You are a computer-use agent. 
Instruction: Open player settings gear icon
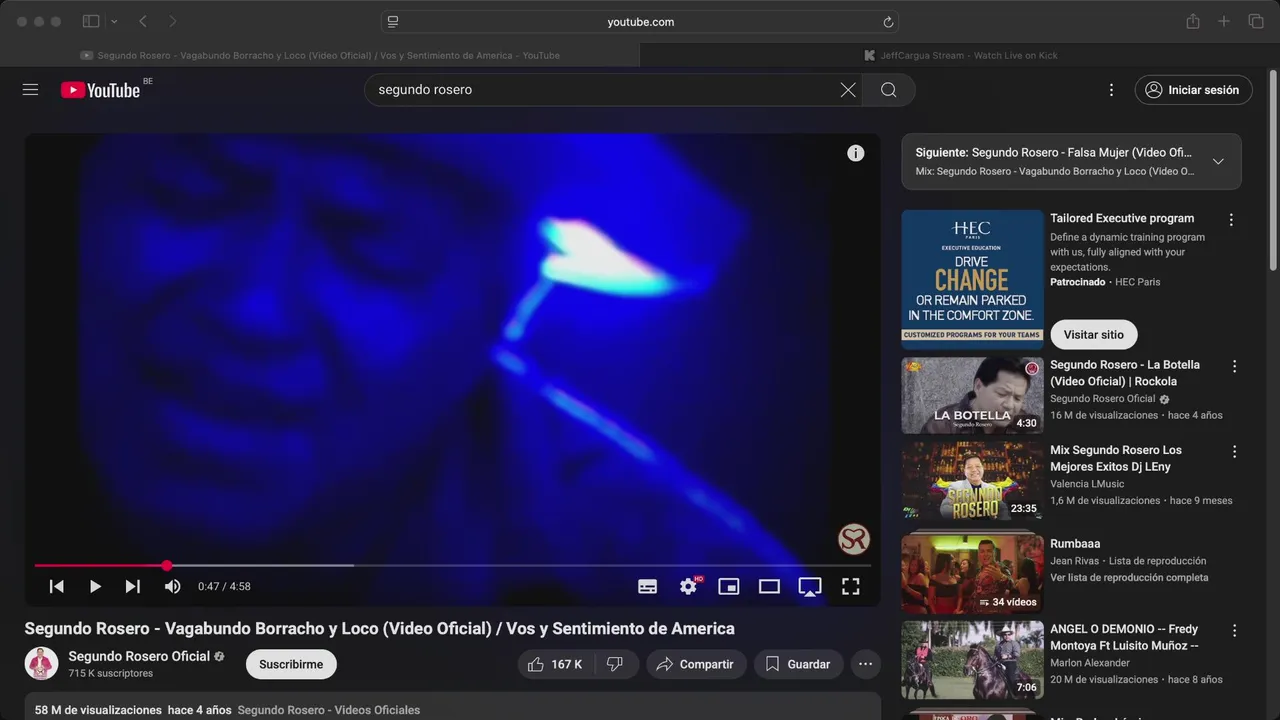point(689,587)
